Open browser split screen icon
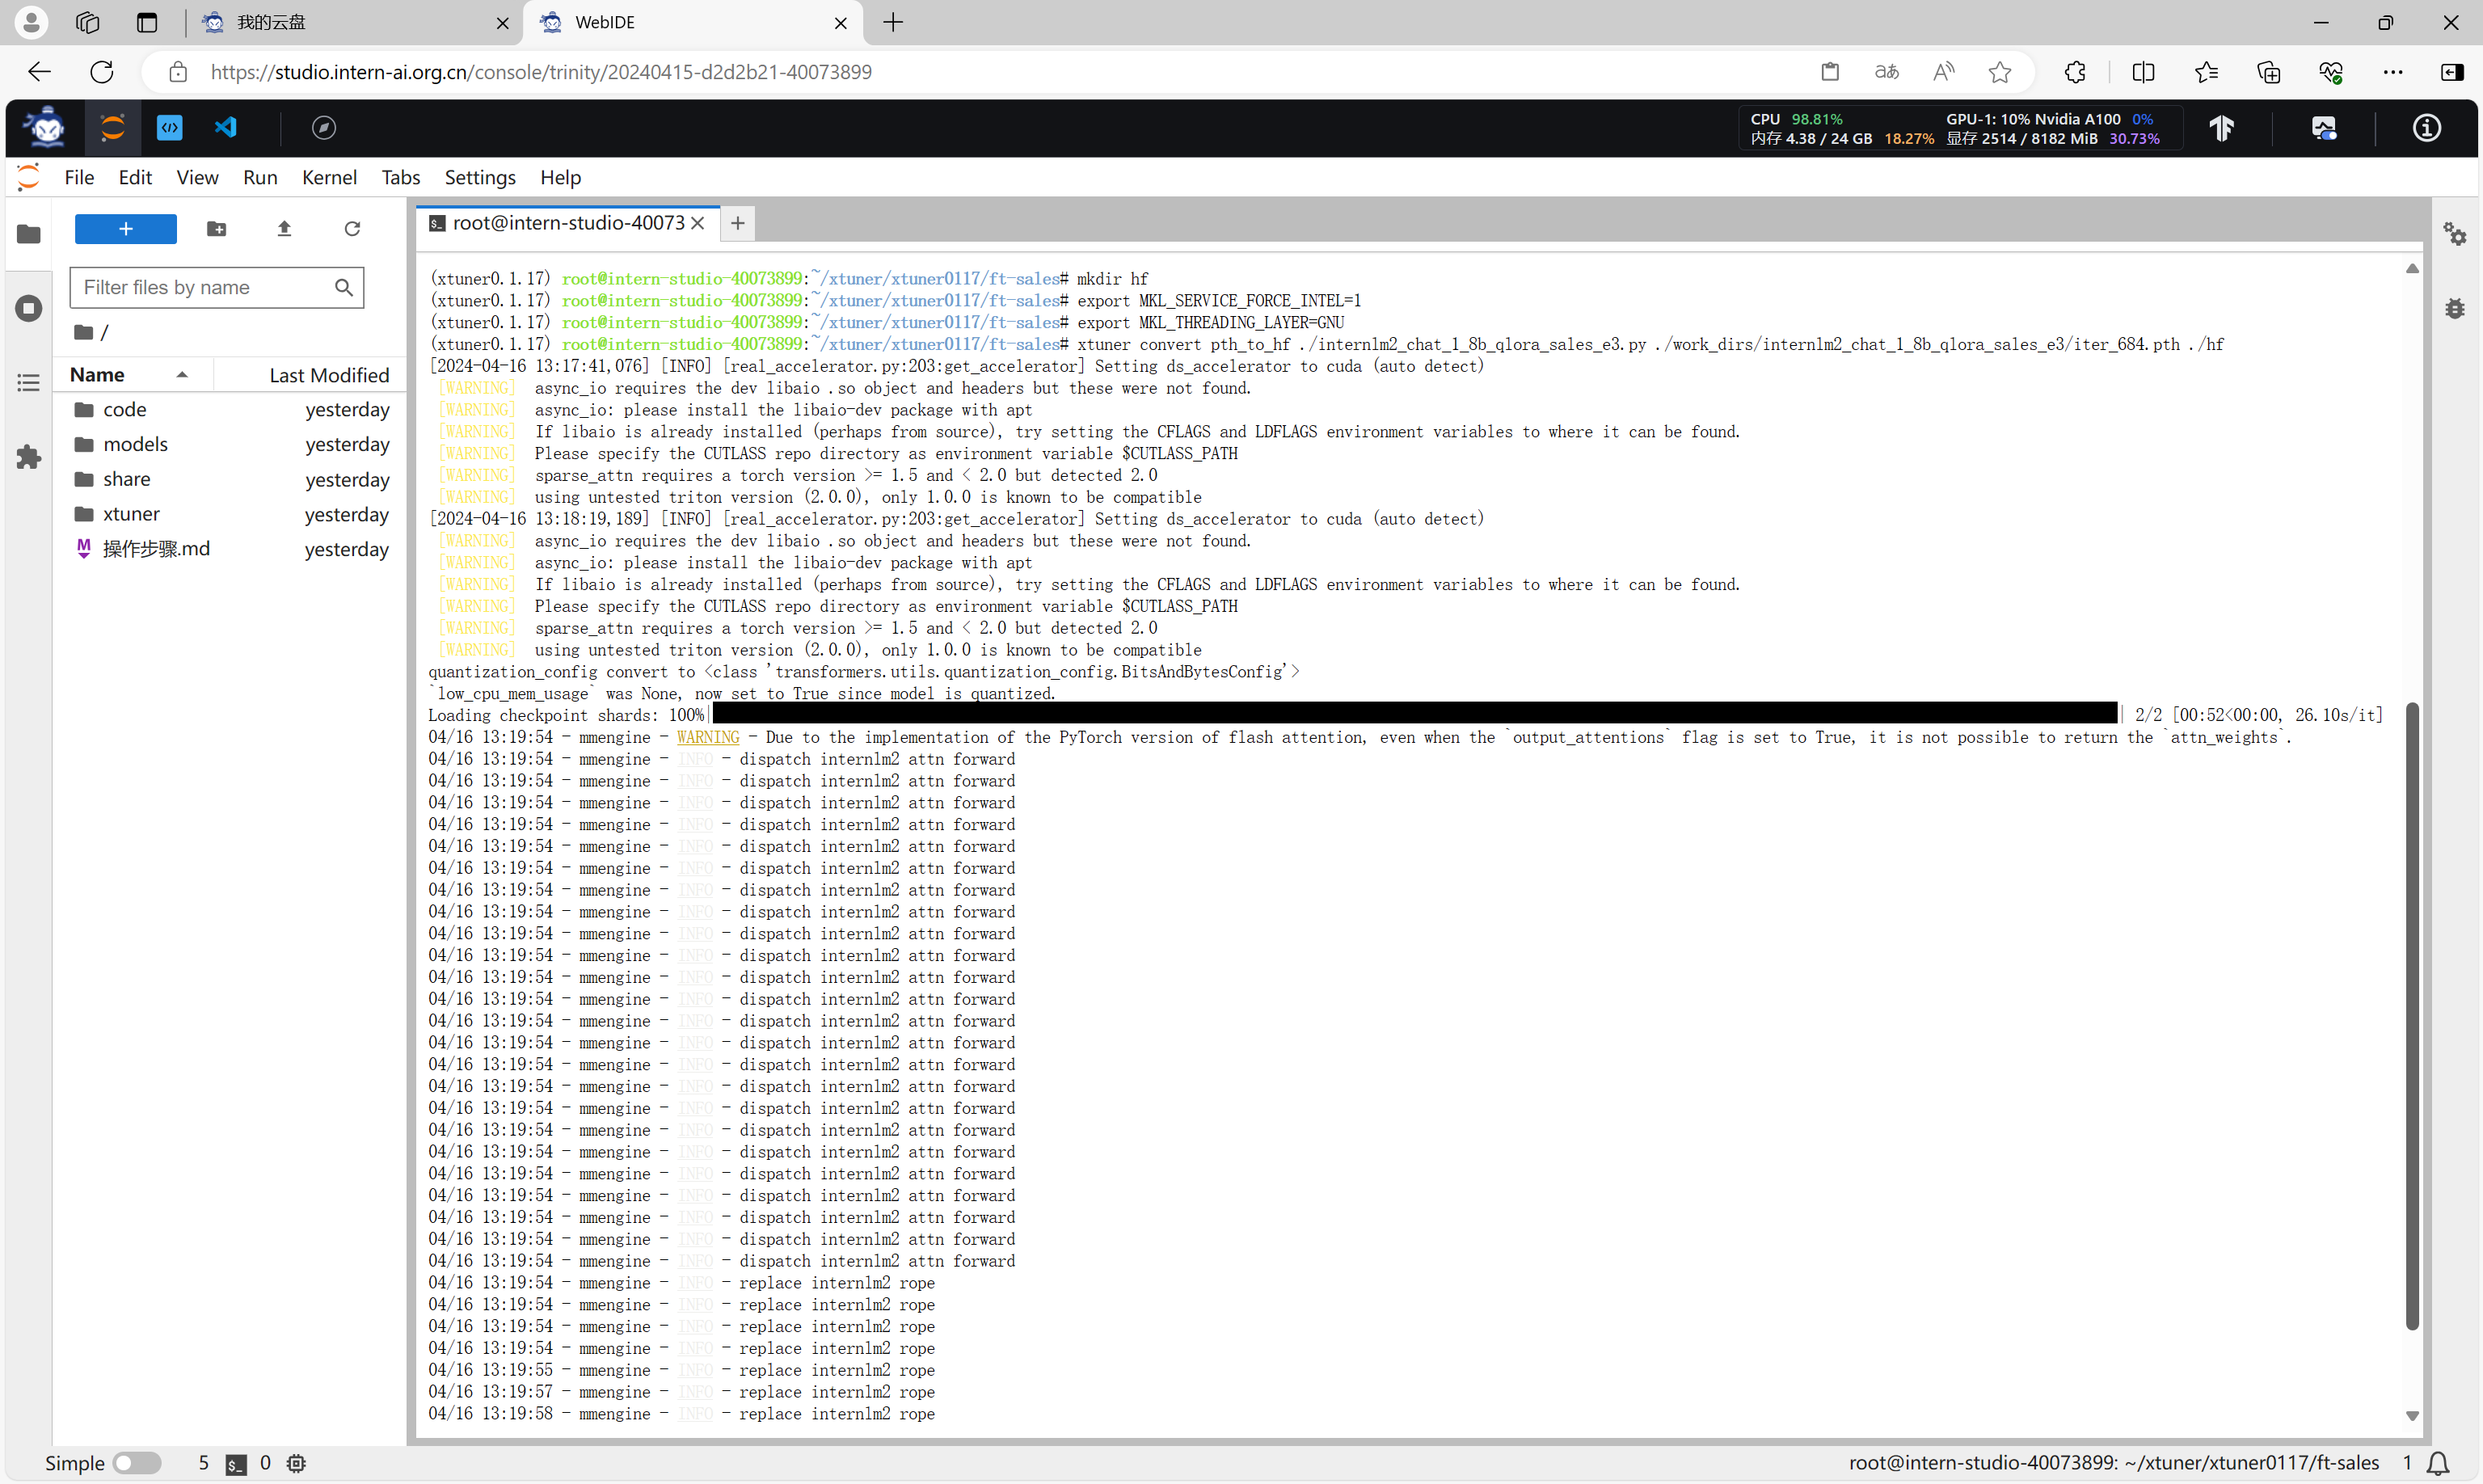The width and height of the screenshot is (2483, 1484). click(x=2143, y=72)
